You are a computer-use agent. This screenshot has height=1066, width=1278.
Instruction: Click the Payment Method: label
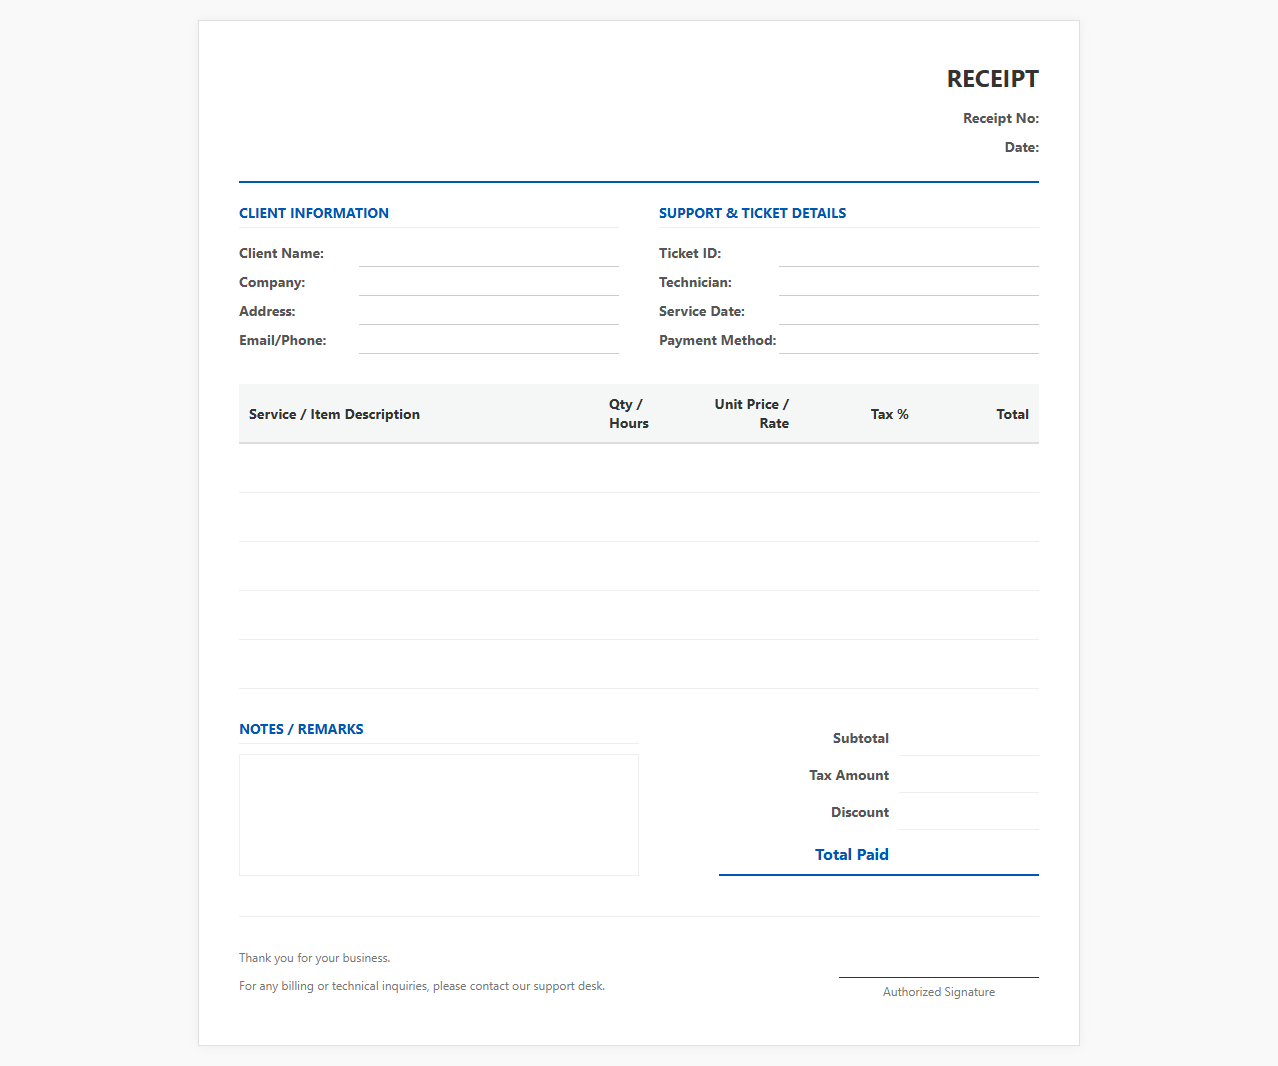[718, 341]
